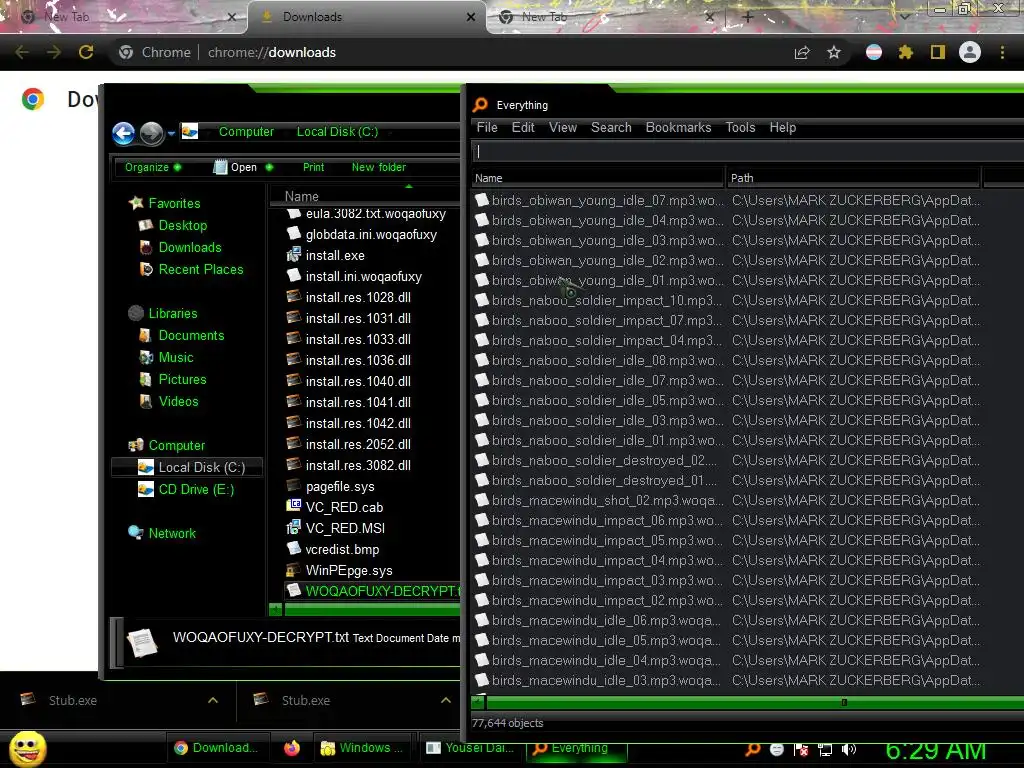Select Videos under Libraries

tap(178, 401)
